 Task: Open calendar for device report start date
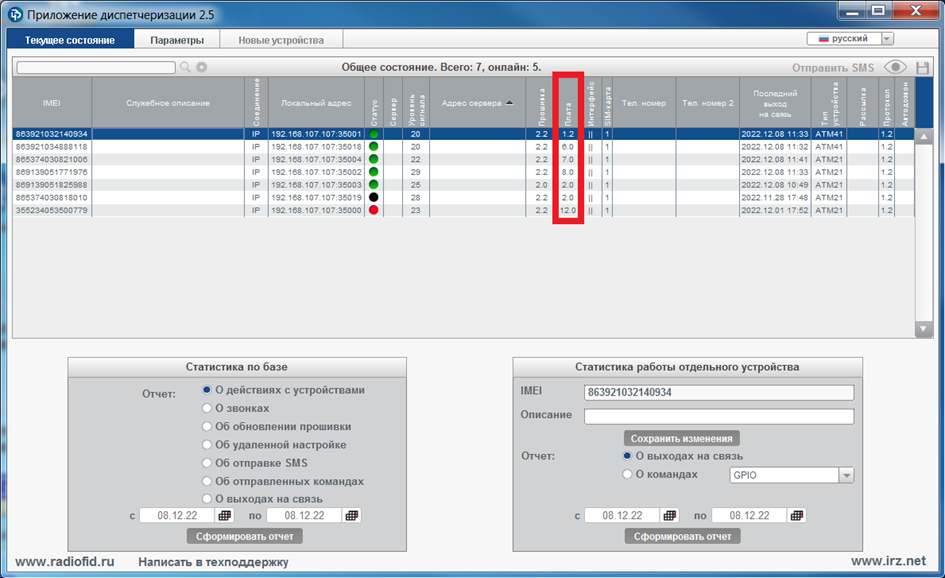[x=671, y=515]
